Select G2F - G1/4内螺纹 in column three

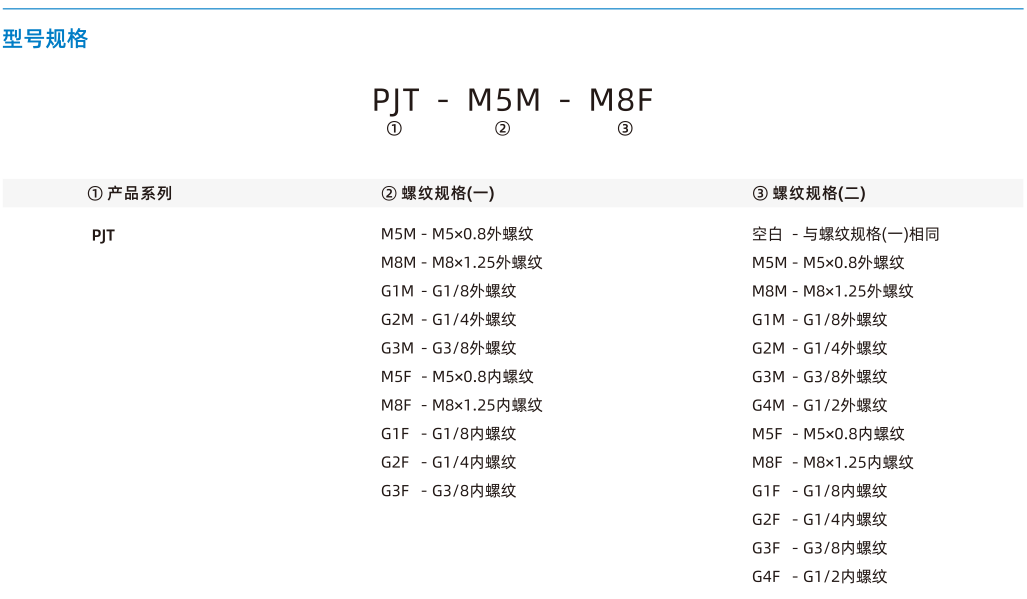819,520
